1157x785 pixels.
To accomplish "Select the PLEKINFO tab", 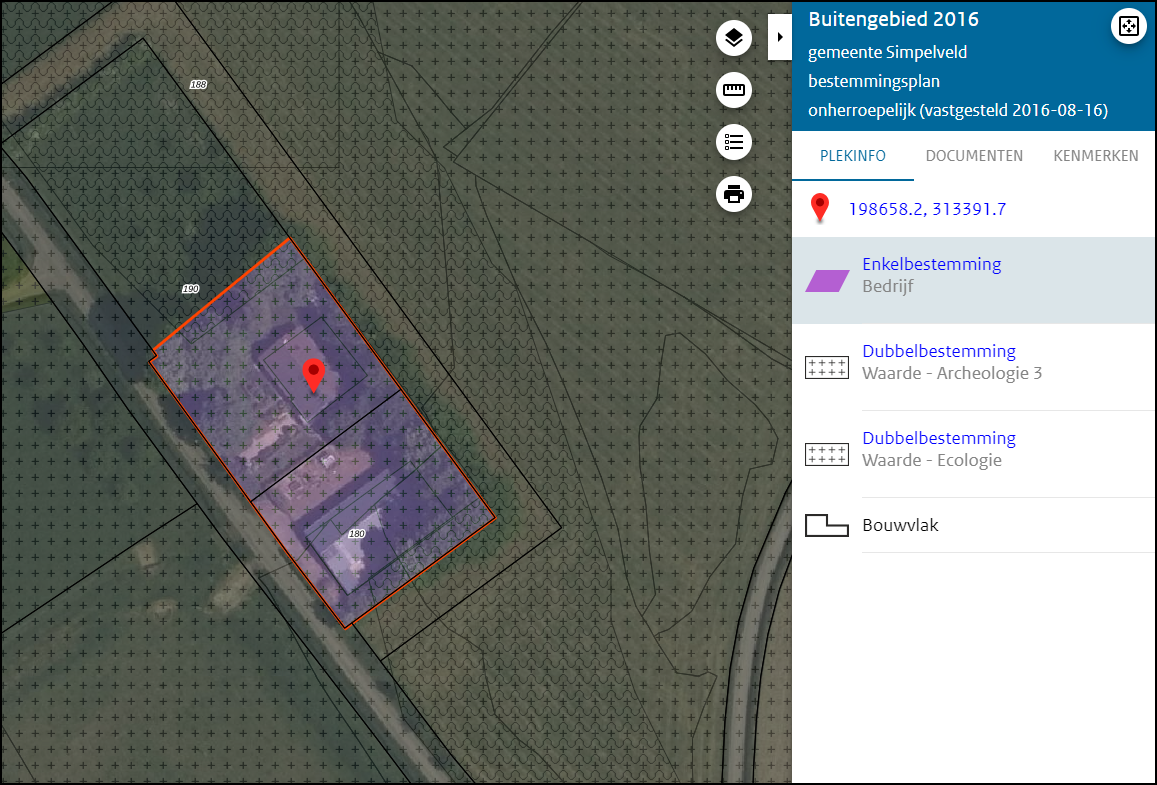I will click(x=852, y=156).
